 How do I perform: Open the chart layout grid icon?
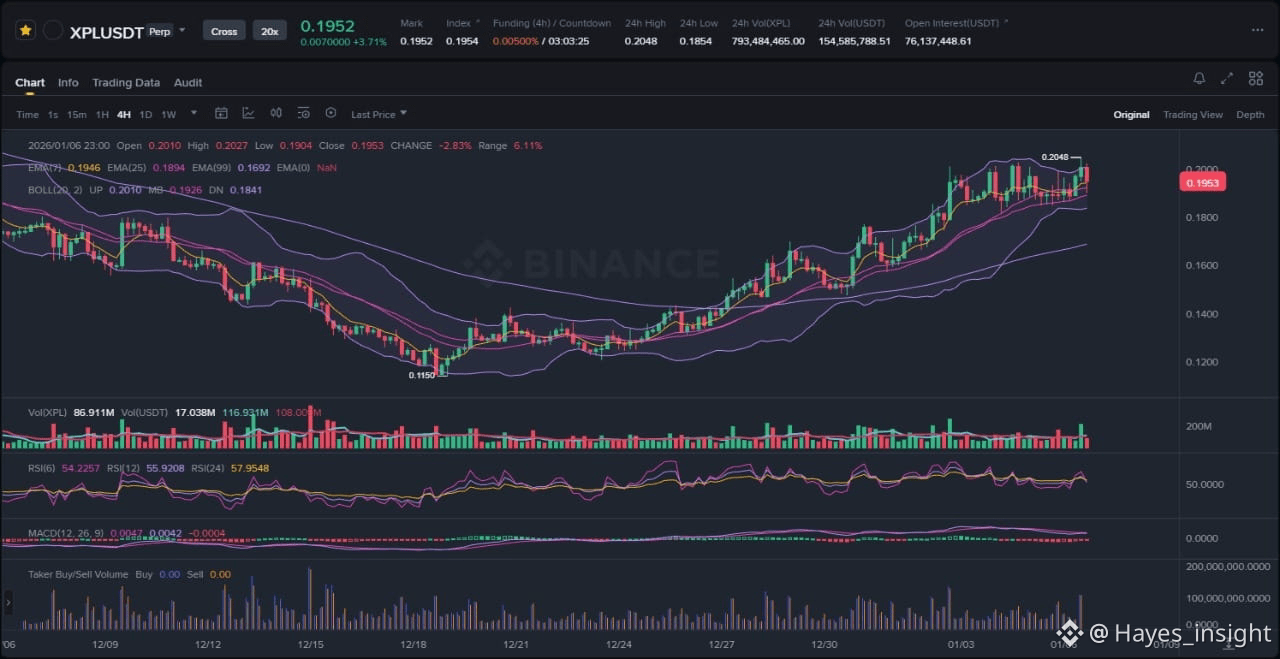pyautogui.click(x=1255, y=79)
